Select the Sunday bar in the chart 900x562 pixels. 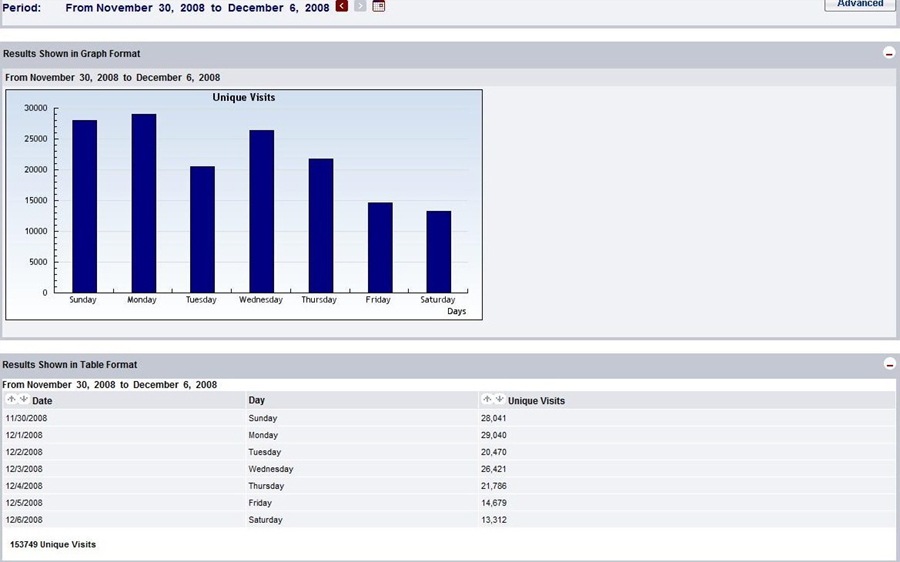pyautogui.click(x=84, y=206)
